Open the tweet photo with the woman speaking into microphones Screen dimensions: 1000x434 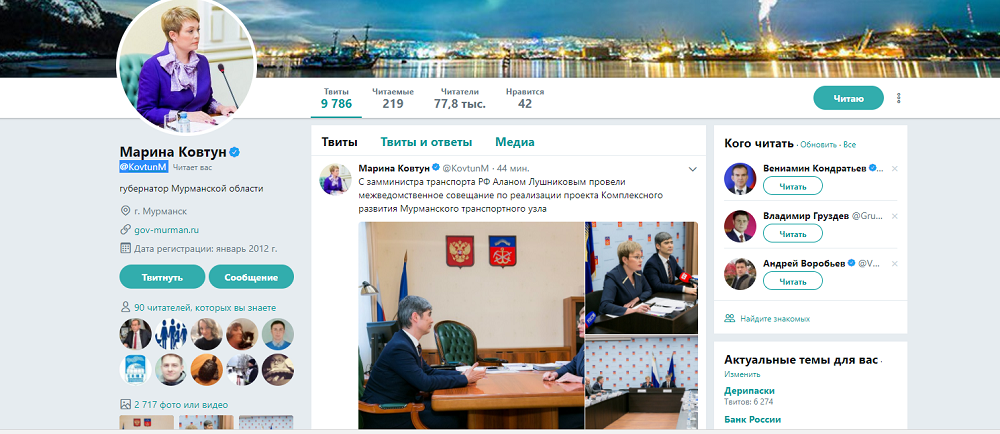point(642,277)
